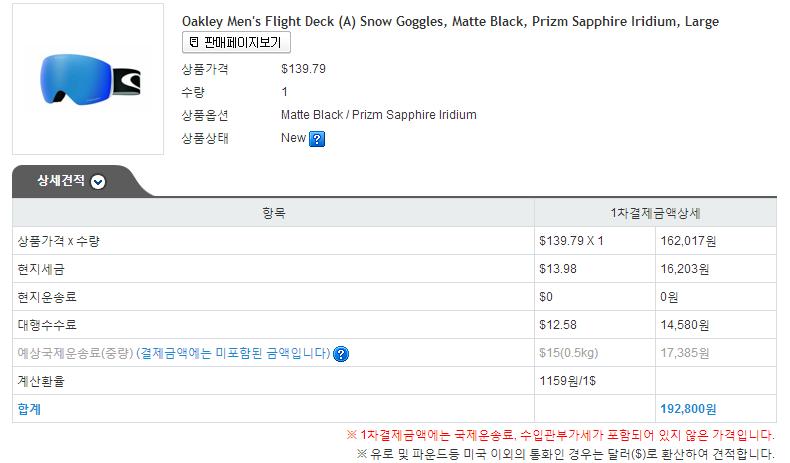Click the 판매페이지보기 button
Viewport: 790px width, 463px height.
pos(236,43)
